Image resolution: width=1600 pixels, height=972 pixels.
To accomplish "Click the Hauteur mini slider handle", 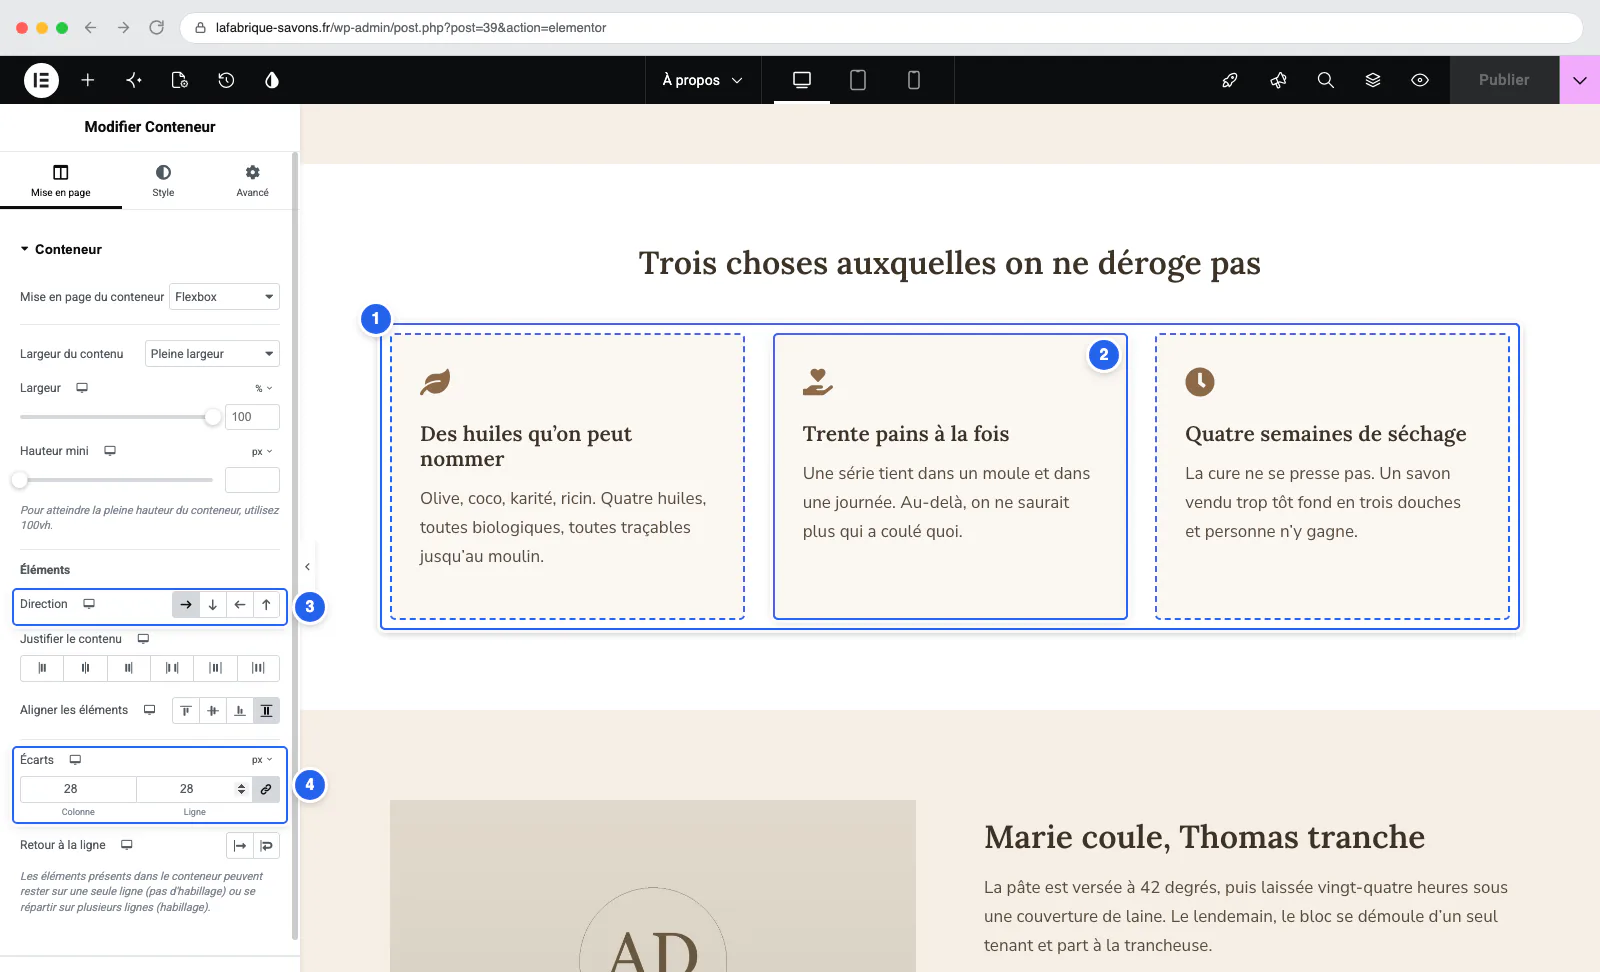I will [x=20, y=480].
